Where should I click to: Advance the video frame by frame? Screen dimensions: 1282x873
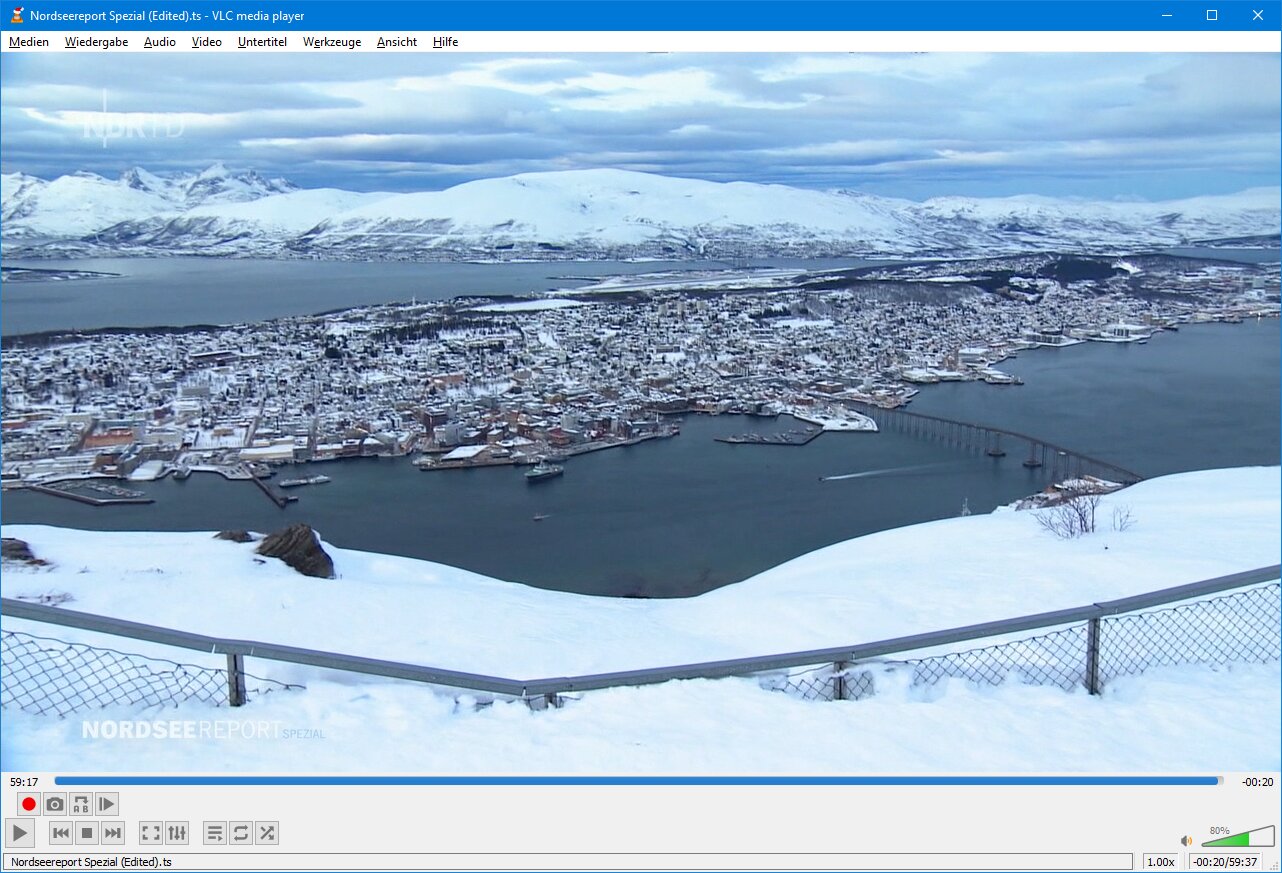point(107,804)
